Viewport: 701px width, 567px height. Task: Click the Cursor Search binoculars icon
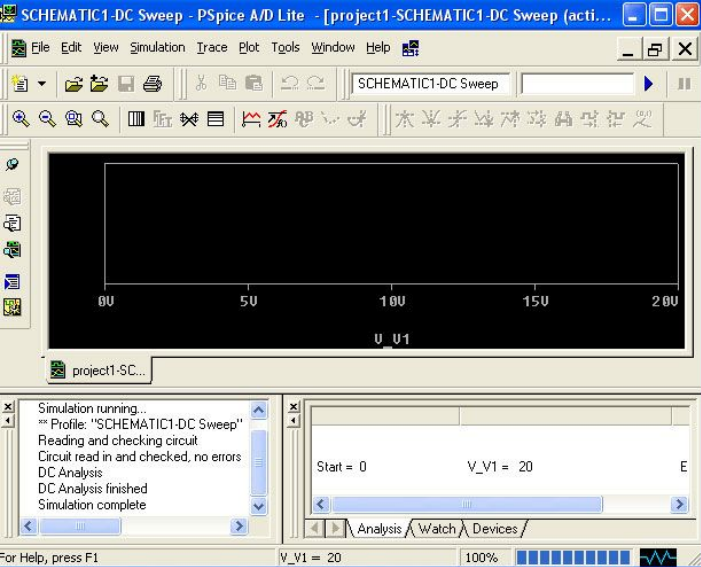(x=563, y=119)
